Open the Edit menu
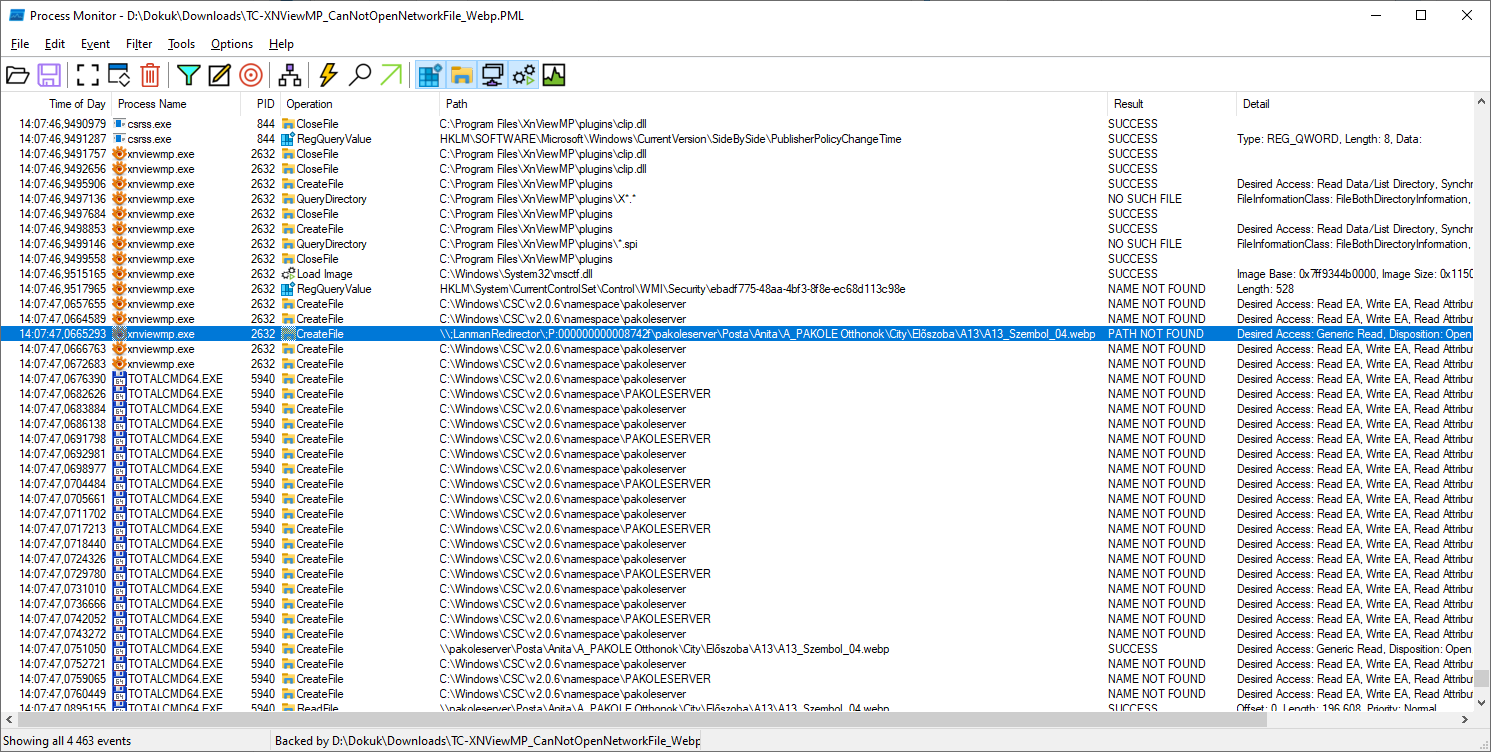1491x752 pixels. (55, 44)
